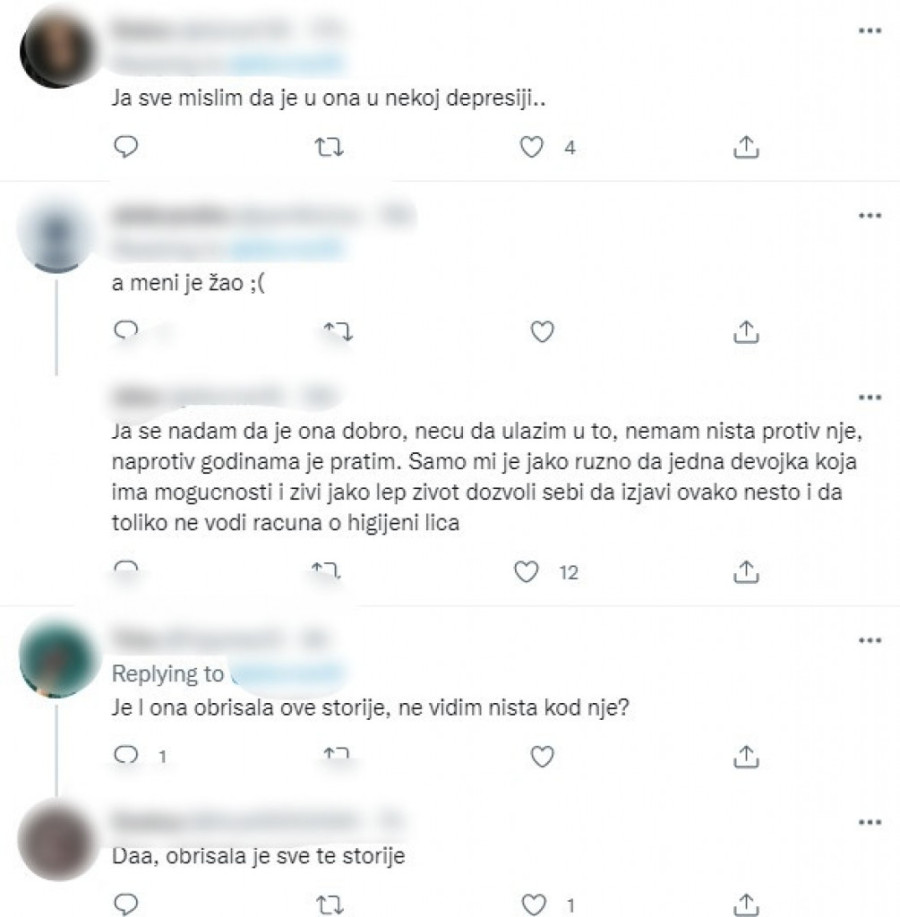This screenshot has width=900, height=917.
Task: Open more options on 'a meni je žao' tweet
Action: (x=870, y=215)
